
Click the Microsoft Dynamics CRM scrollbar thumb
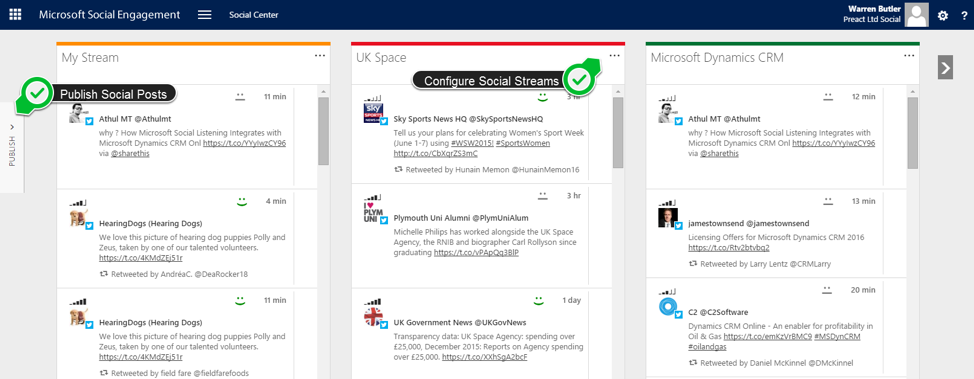[x=913, y=133]
